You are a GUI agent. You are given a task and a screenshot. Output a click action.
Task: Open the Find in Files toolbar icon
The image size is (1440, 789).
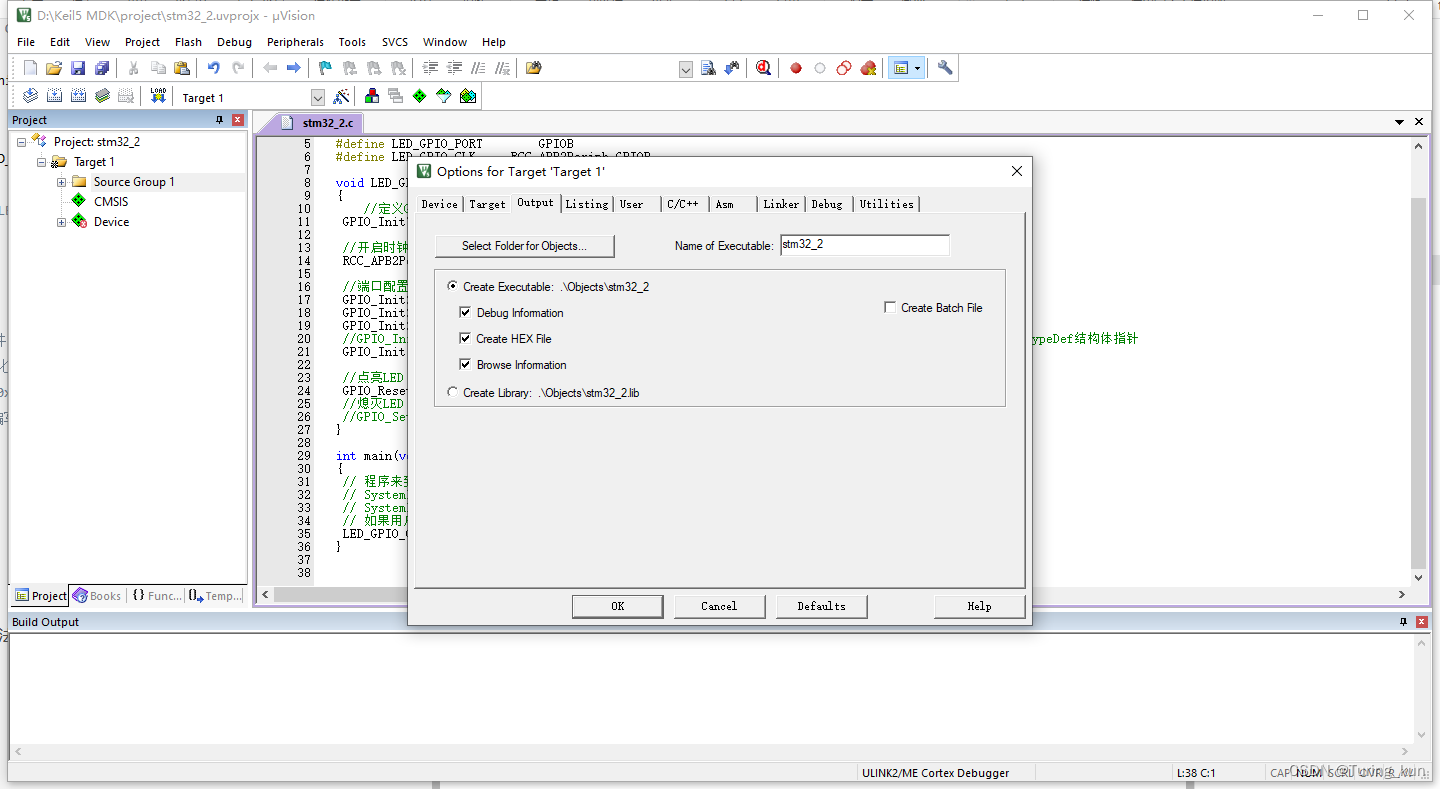tap(534, 68)
